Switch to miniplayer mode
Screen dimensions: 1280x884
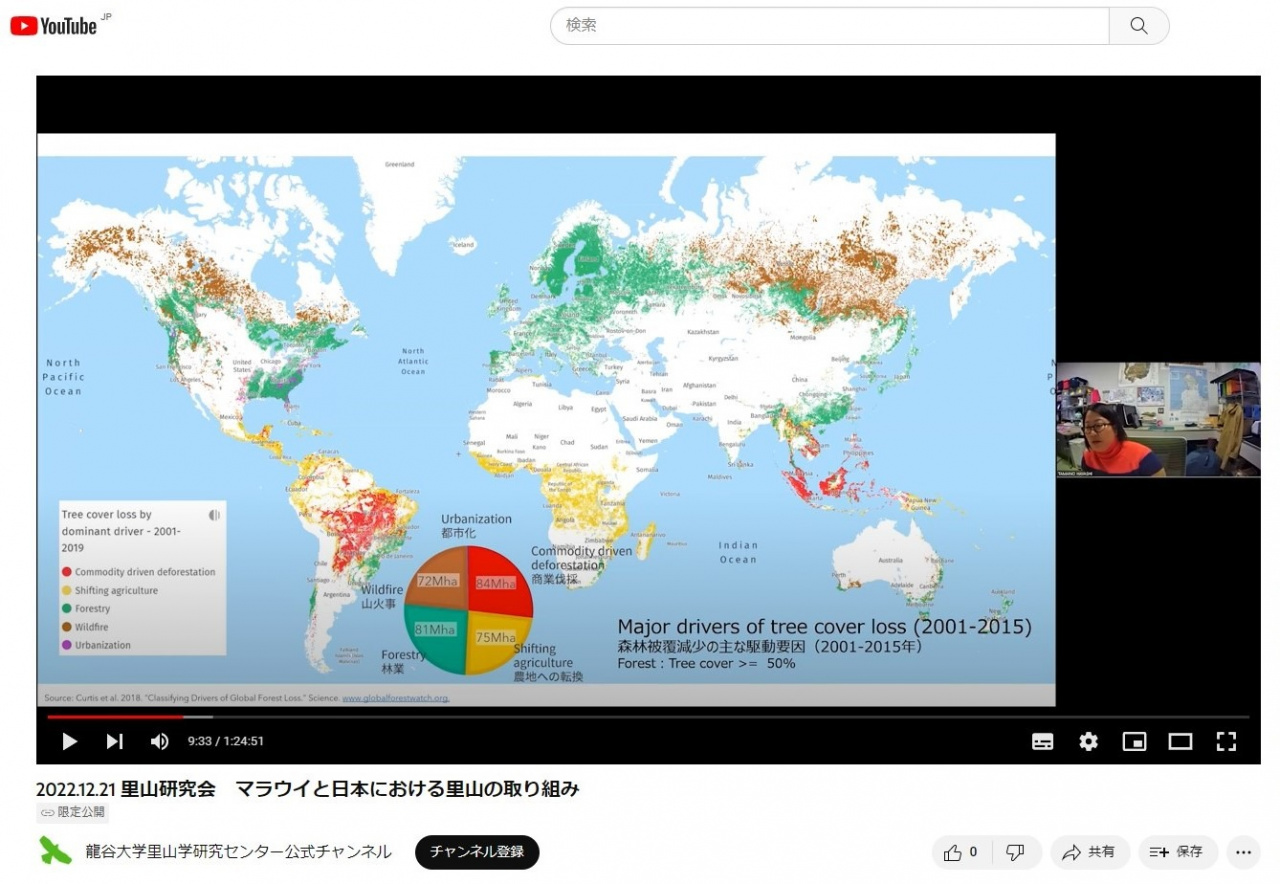click(1134, 741)
